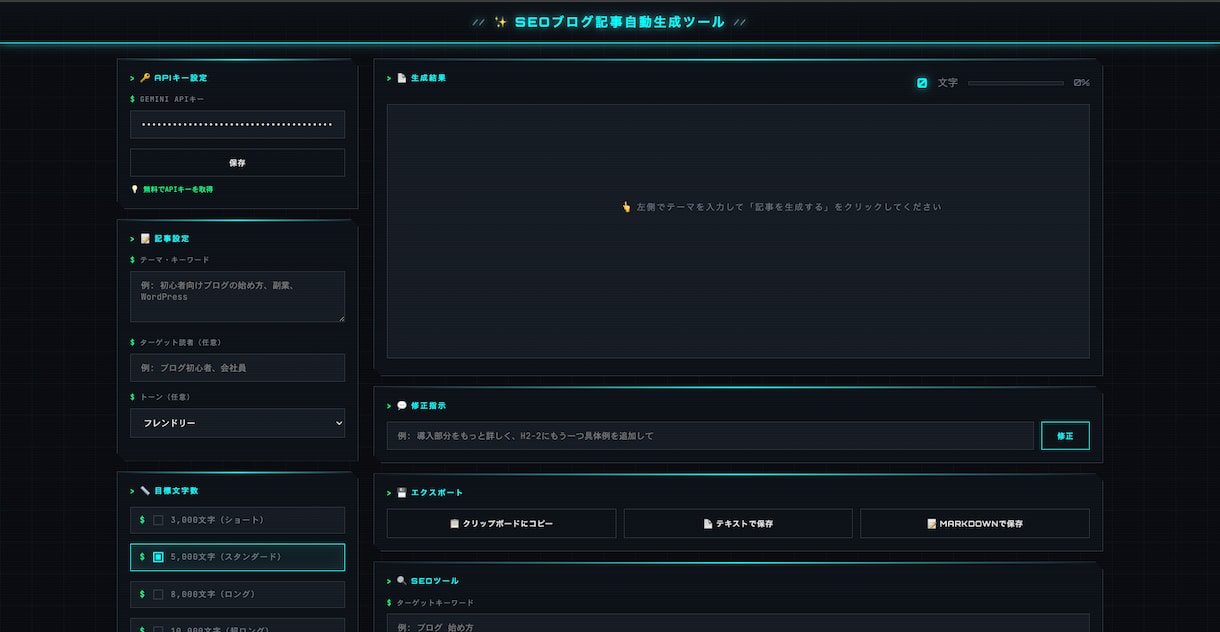Click the 修正指示 panel heading
1220x632 pixels.
tap(428, 406)
